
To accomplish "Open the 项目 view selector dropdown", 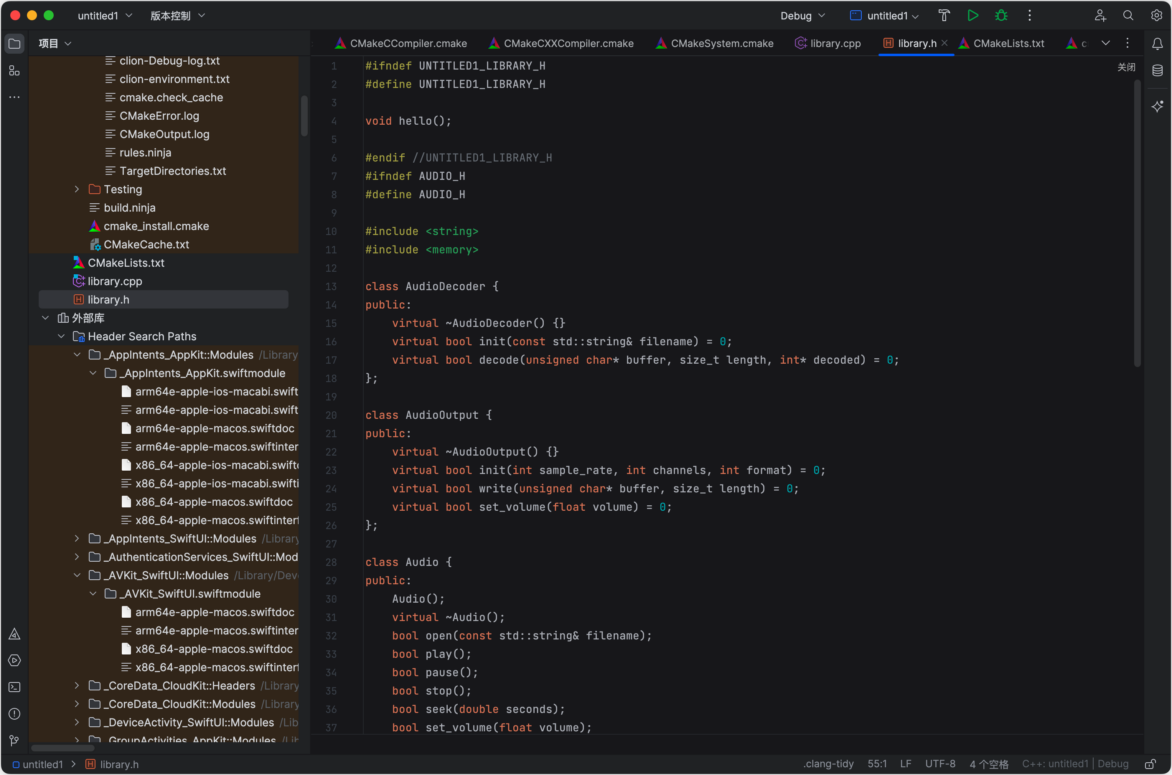I will point(55,43).
